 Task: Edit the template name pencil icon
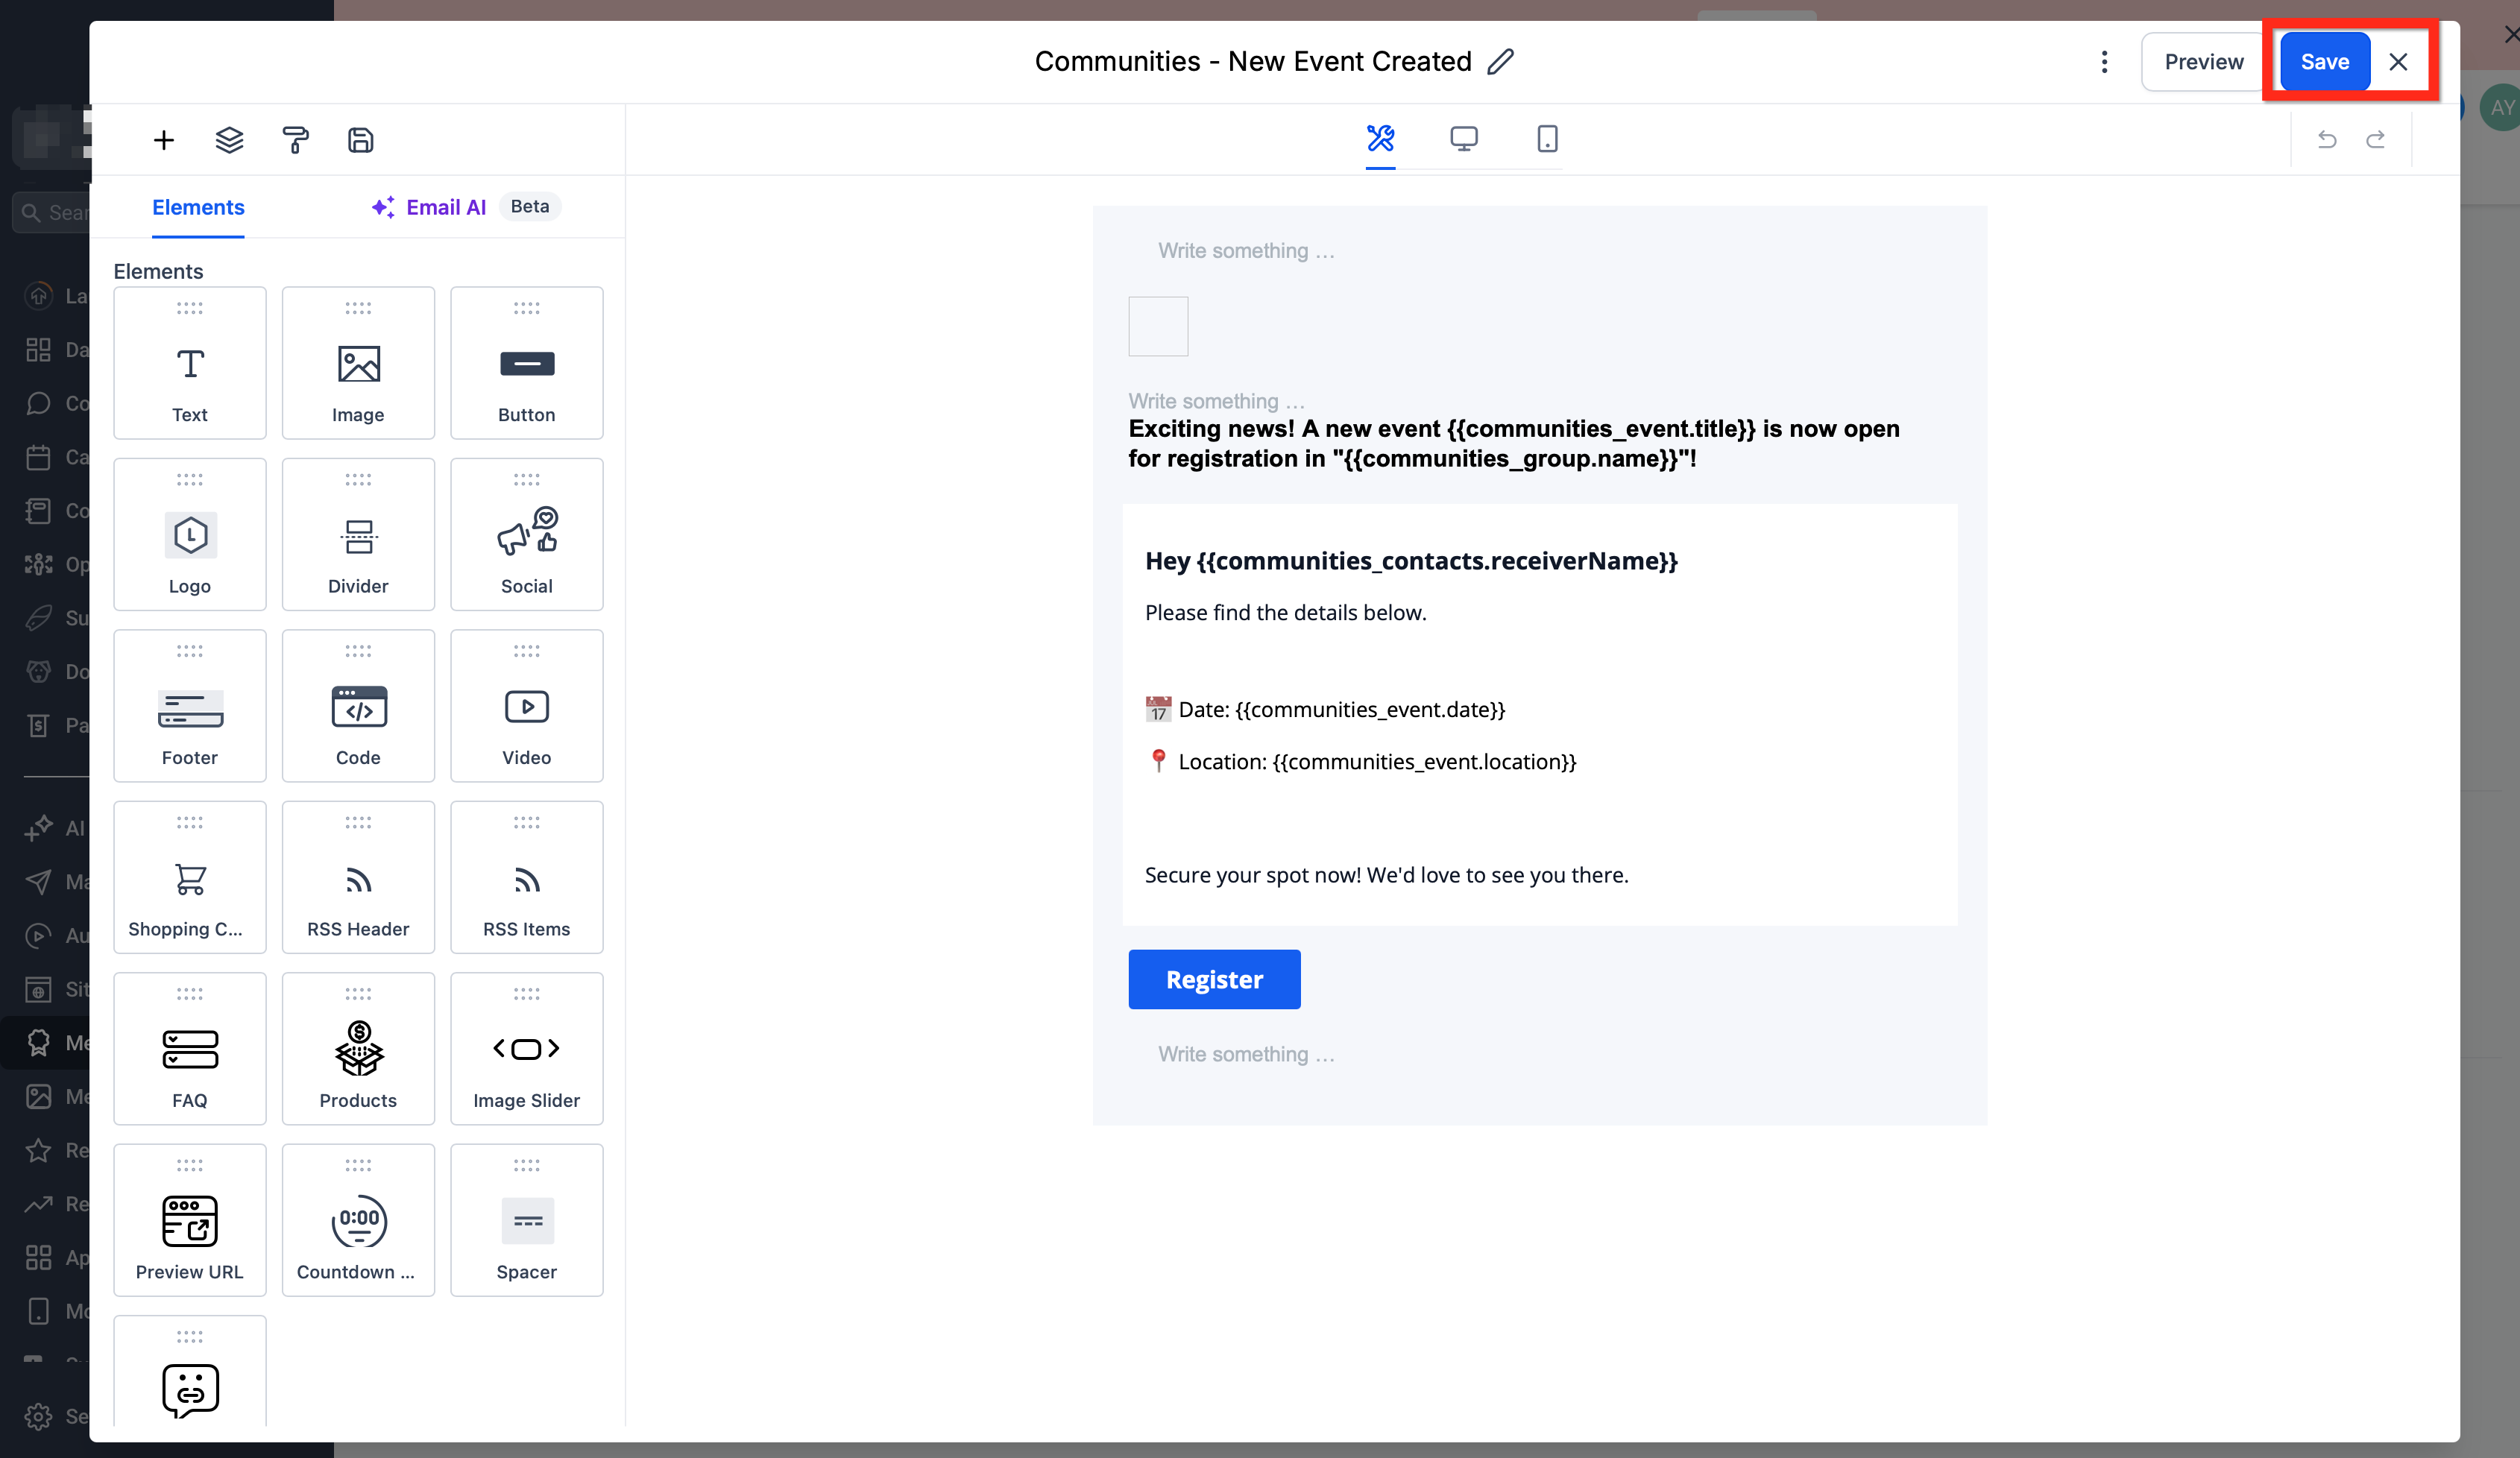coord(1500,62)
